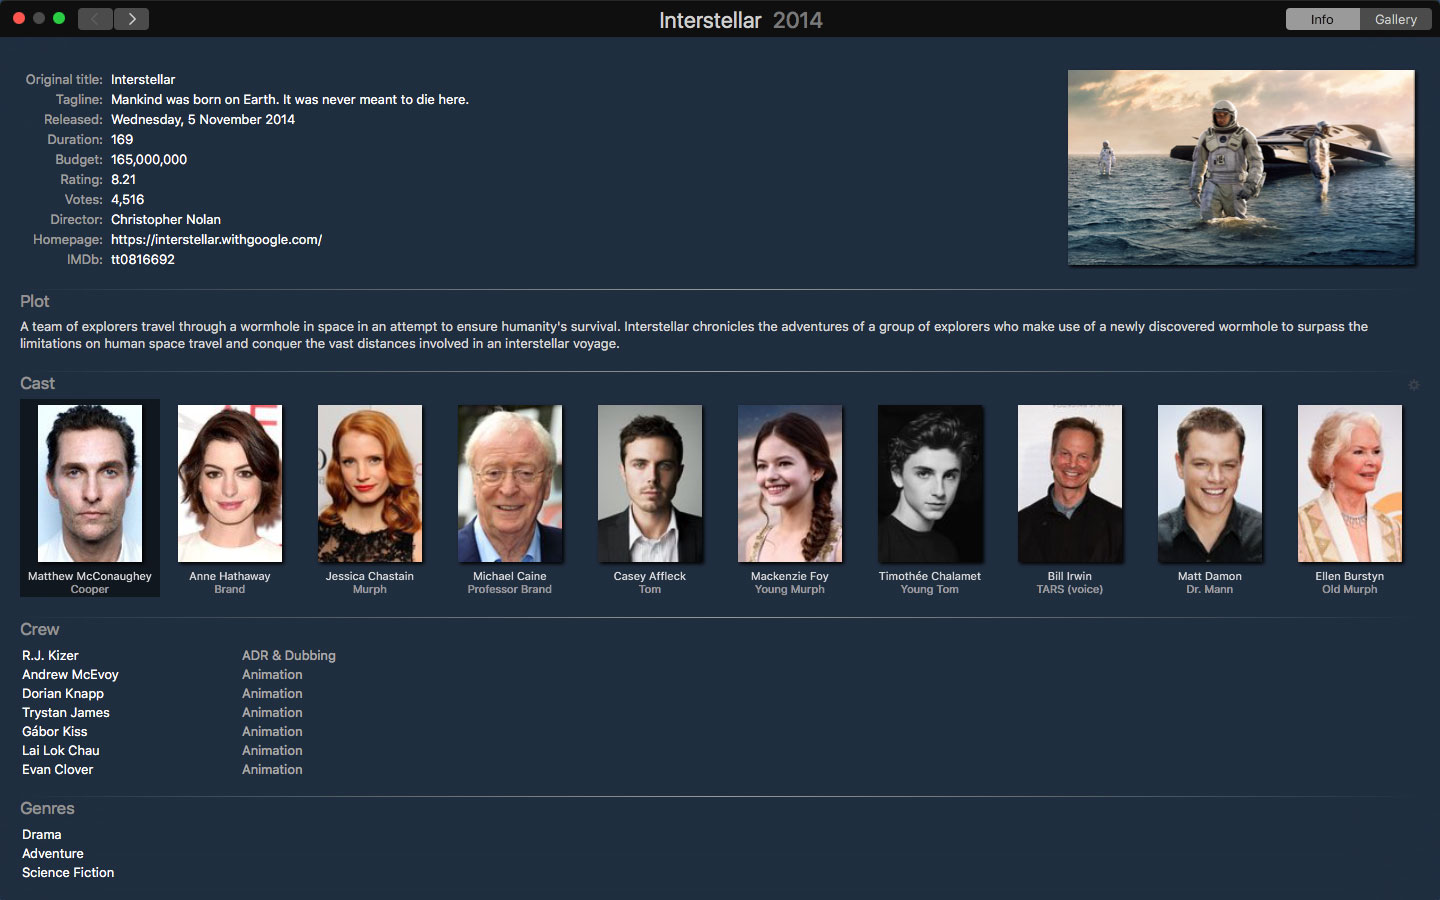Click crew member Gábor Kiss

[x=55, y=731]
